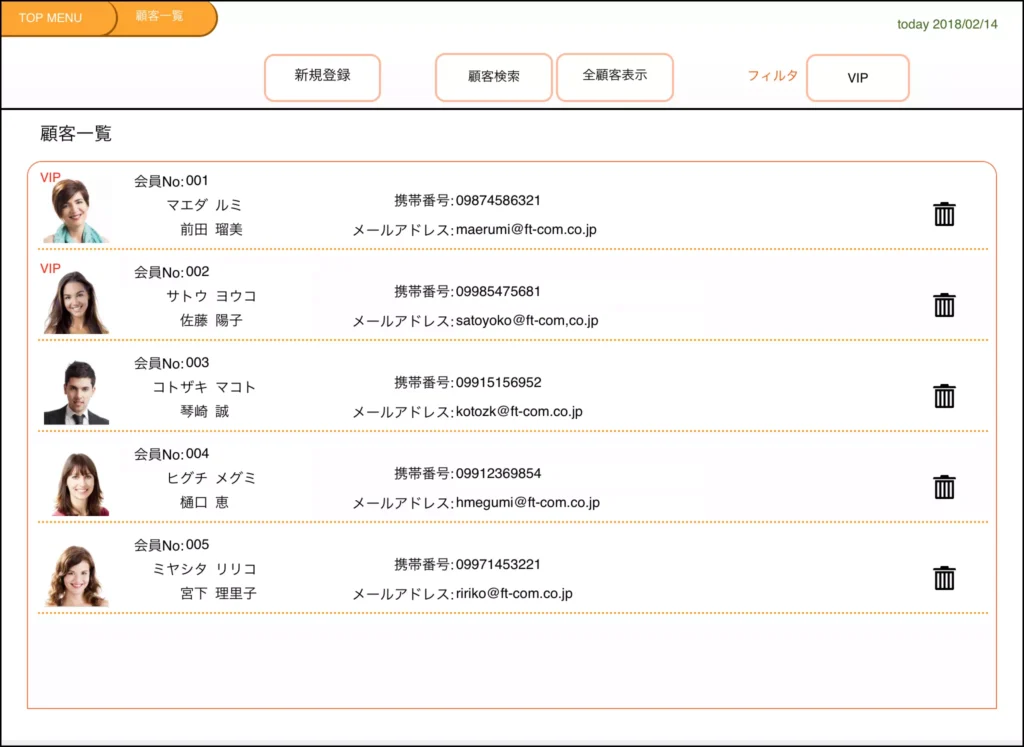The image size is (1024, 747).
Task: Show all customers with 全顧客表示
Action: coord(614,76)
